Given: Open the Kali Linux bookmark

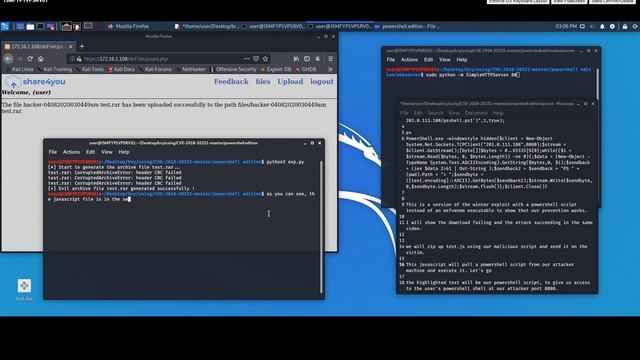Looking at the screenshot, I should 19,69.
